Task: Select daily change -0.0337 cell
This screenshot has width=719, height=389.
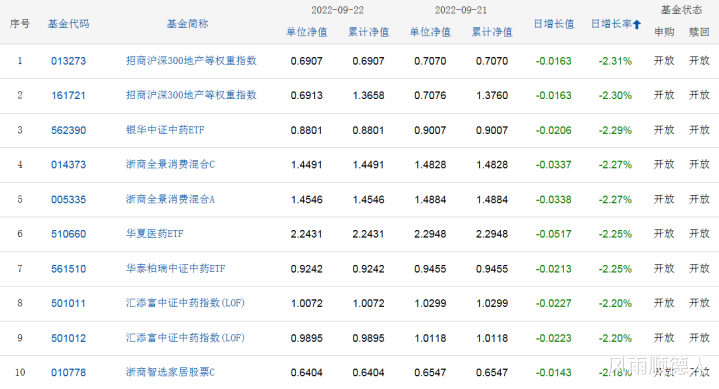Action: [553, 165]
